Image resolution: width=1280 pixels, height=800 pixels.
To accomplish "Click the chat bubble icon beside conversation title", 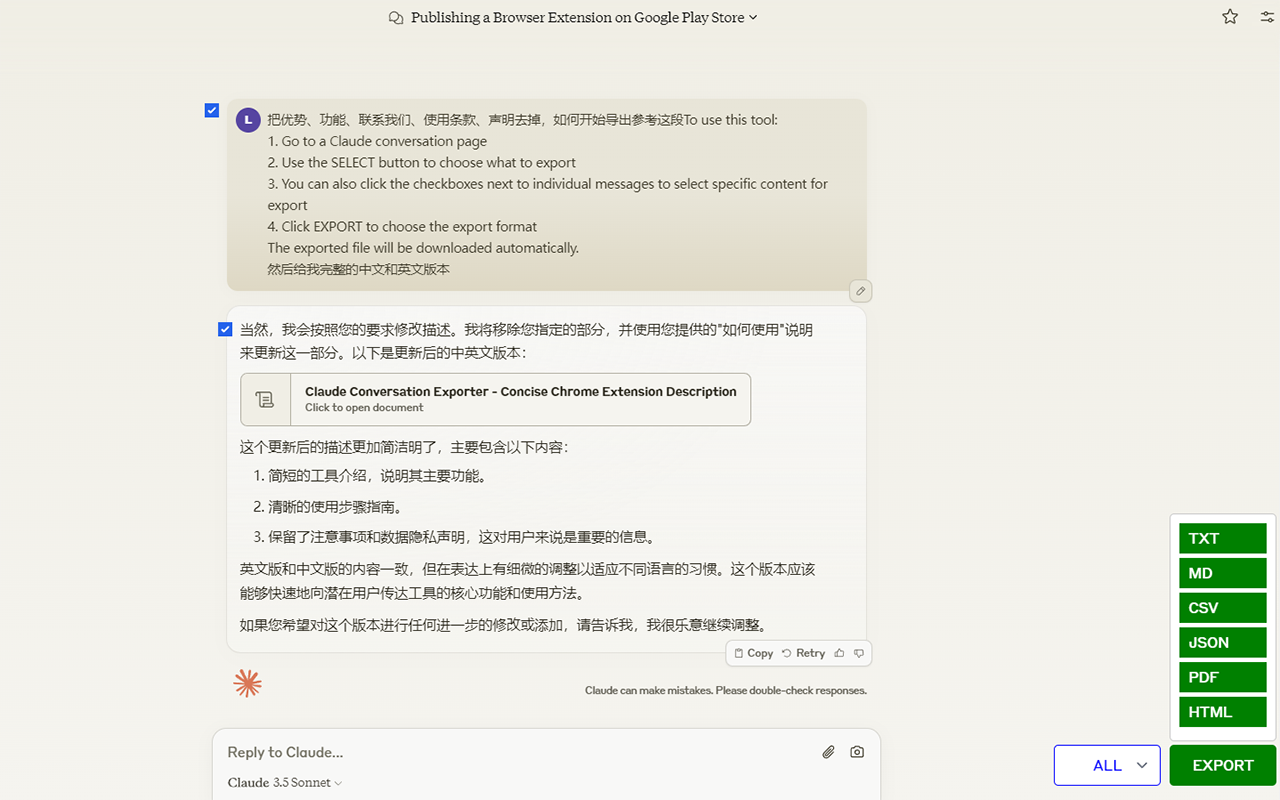I will point(396,18).
